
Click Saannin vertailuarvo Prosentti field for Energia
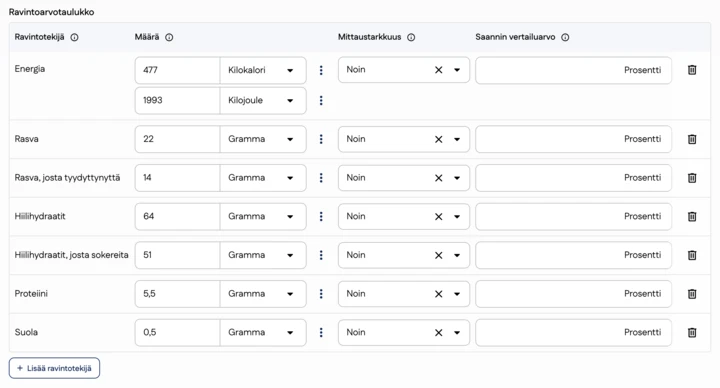[574, 70]
